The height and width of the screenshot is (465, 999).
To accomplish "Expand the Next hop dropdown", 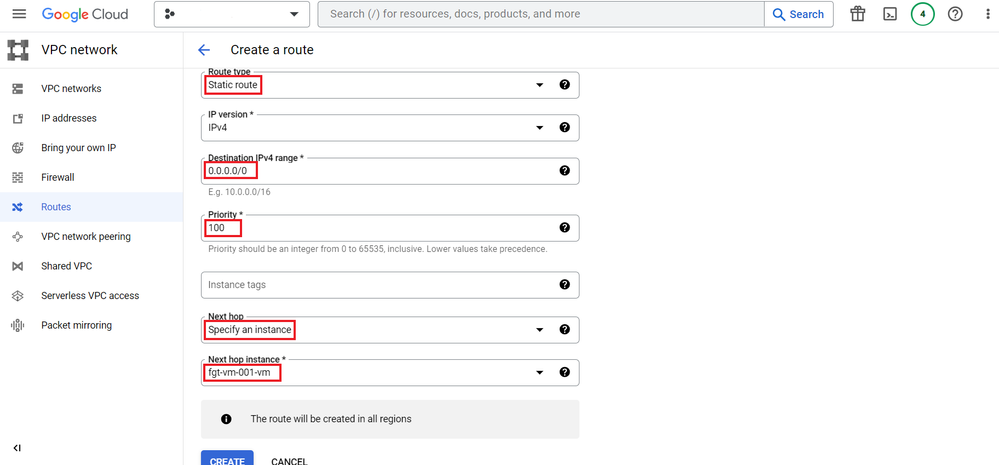I will 540,330.
